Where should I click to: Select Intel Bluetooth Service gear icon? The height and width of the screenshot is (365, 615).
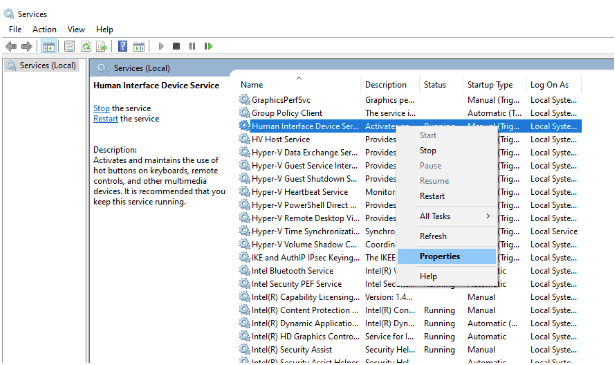coord(245,271)
